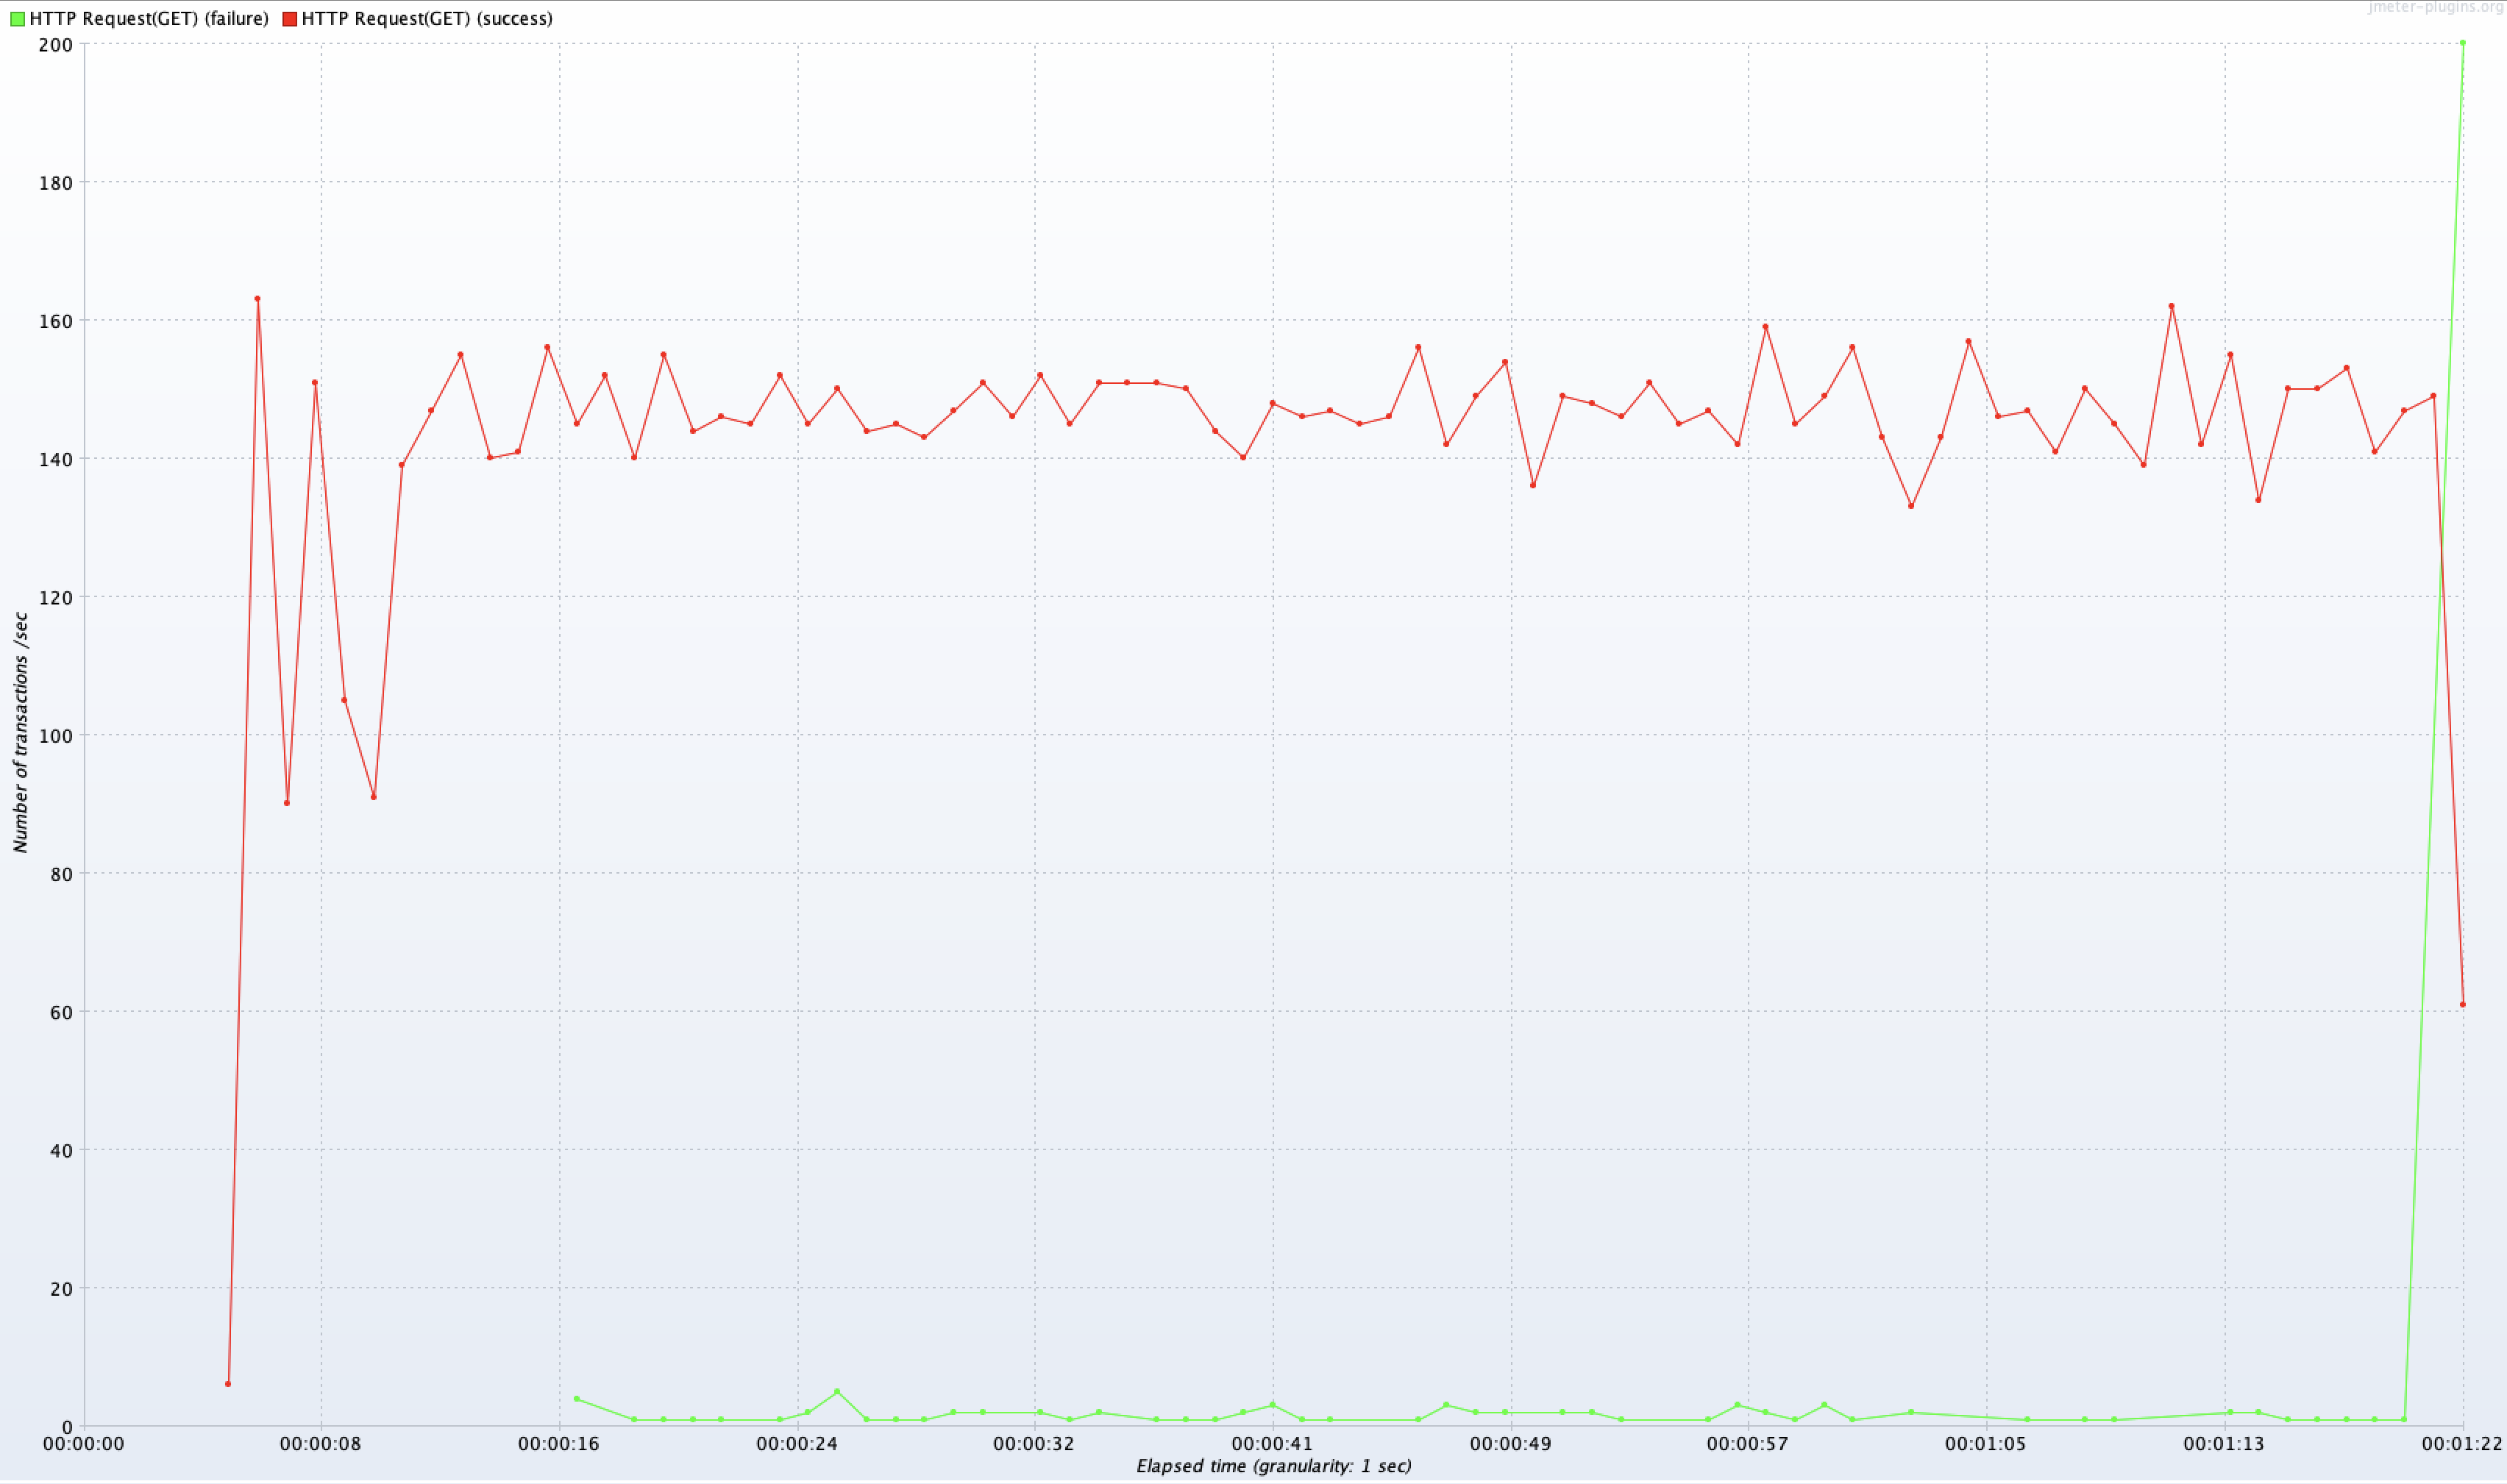Select the last red success point near 60
Image resolution: width=2507 pixels, height=1484 pixels.
(x=2463, y=1005)
